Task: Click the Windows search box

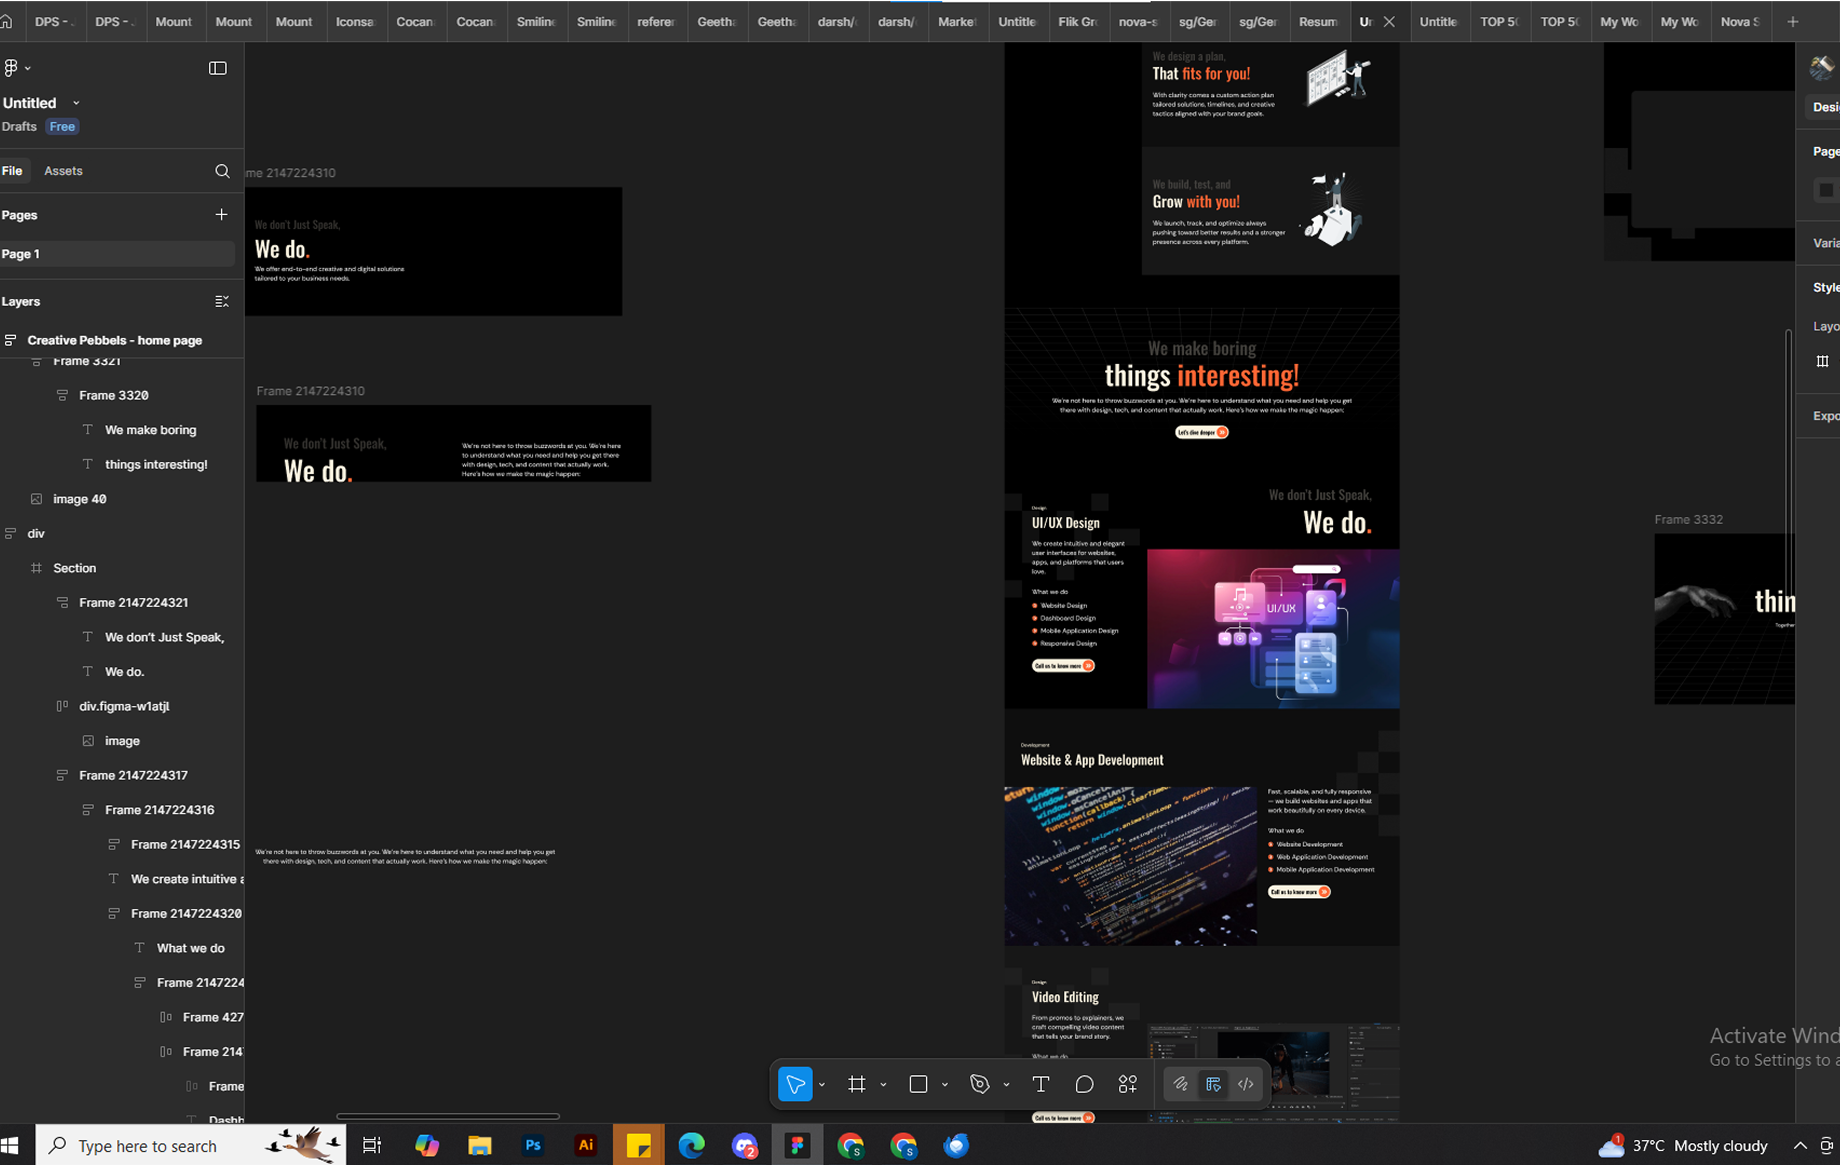Action: pos(191,1145)
